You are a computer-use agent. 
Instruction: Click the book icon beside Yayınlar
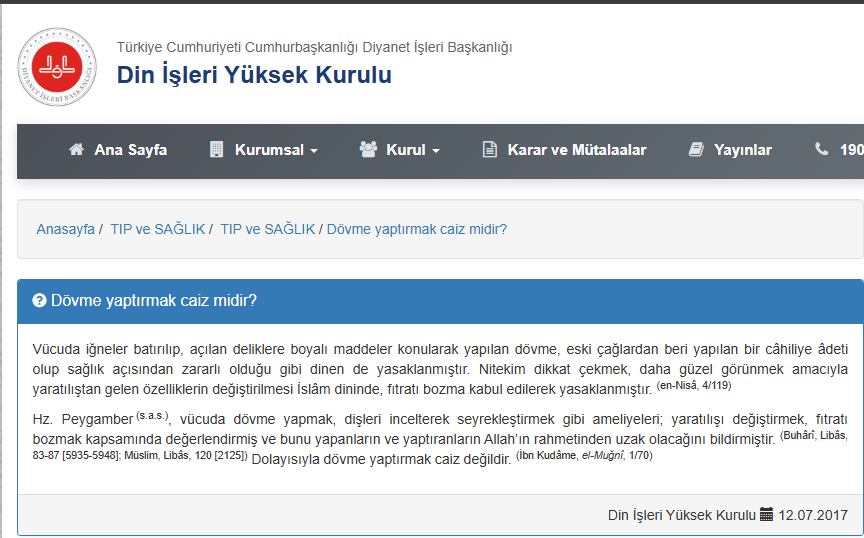point(696,149)
